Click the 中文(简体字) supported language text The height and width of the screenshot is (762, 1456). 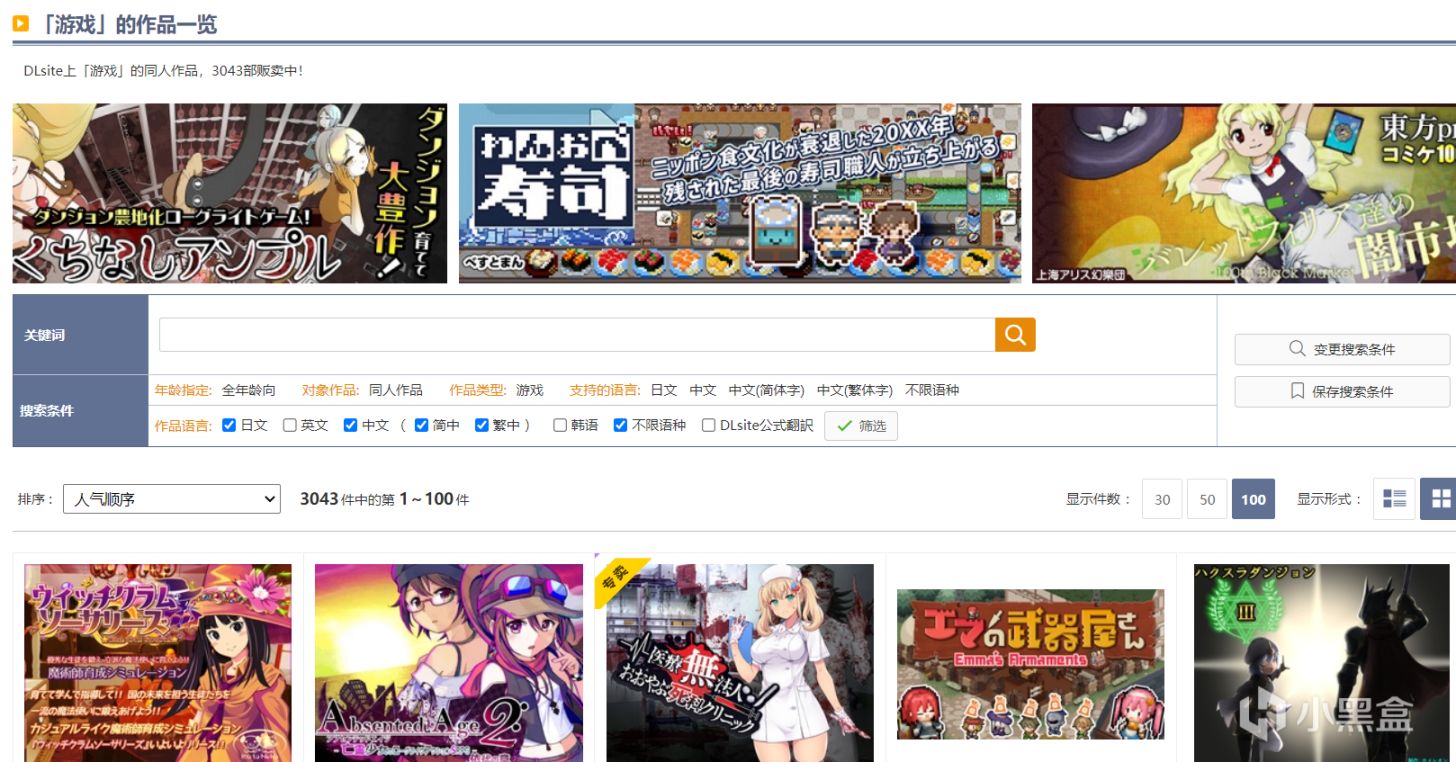pos(766,390)
